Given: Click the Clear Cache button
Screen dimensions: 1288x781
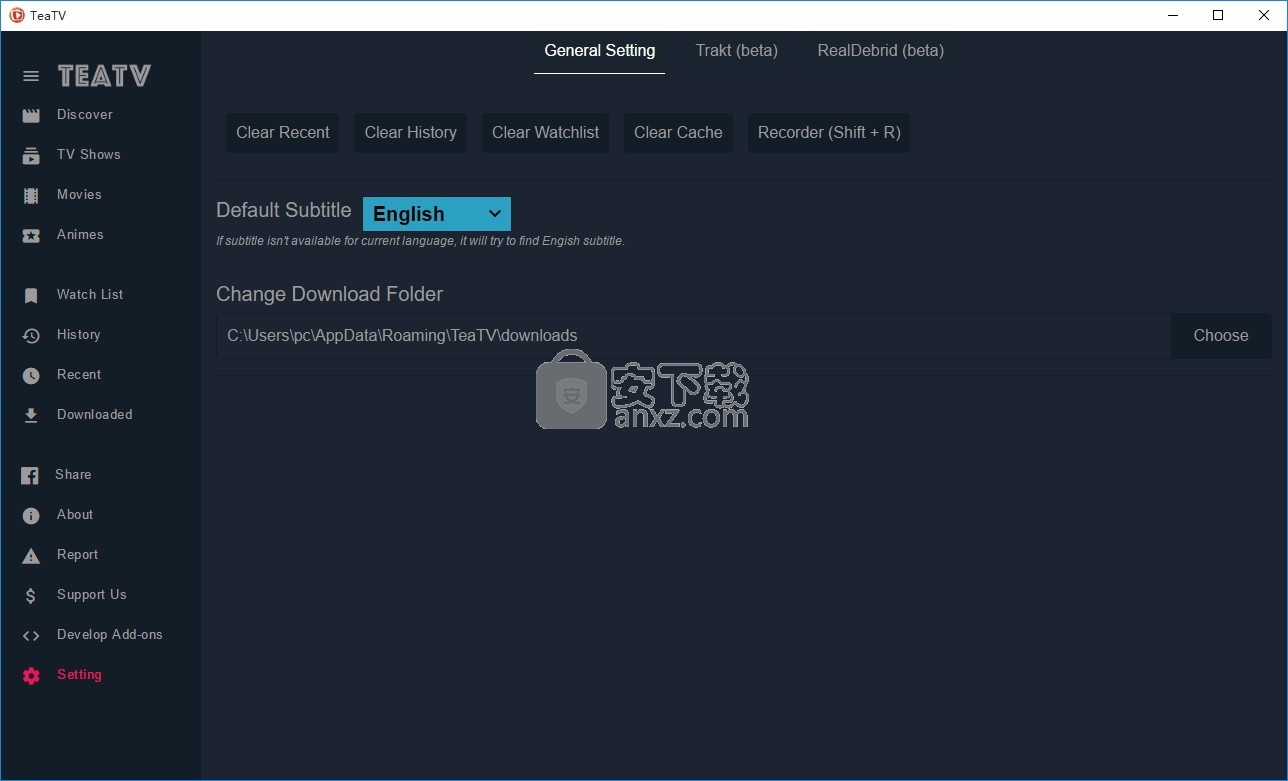Looking at the screenshot, I should 678,133.
